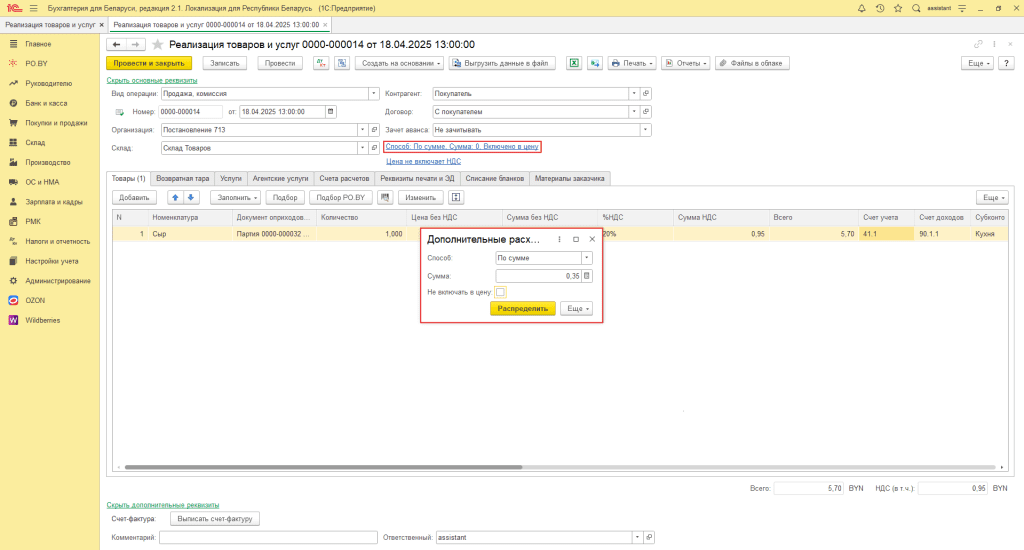Expand Договор dropdown
This screenshot has width=1024, height=550.
[x=633, y=112]
